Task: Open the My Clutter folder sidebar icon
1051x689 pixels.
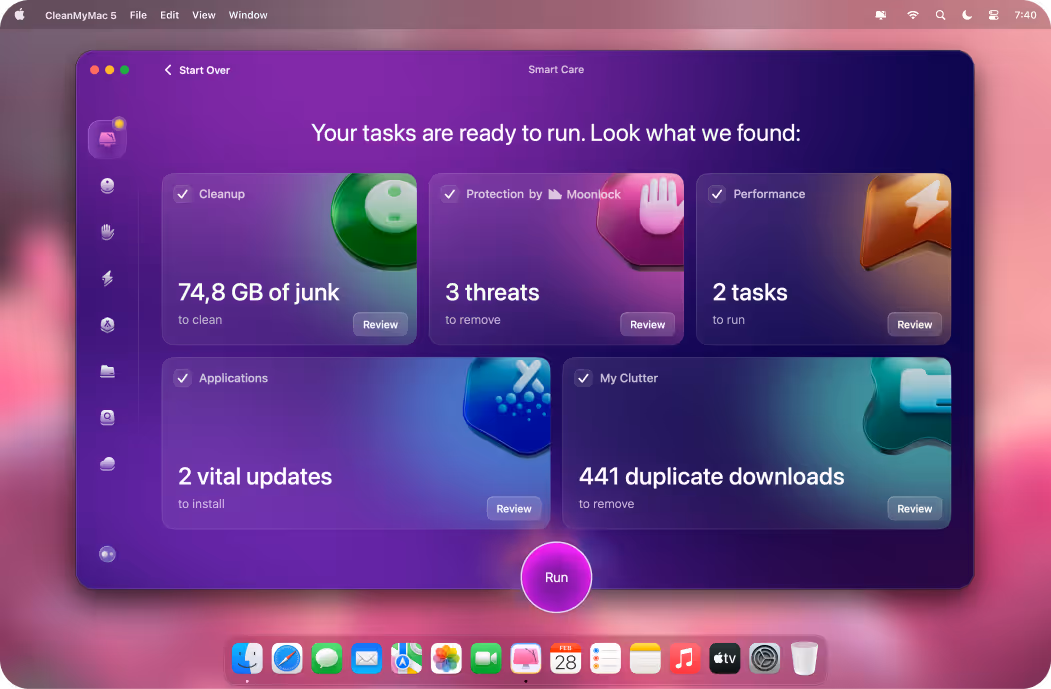Action: pyautogui.click(x=107, y=371)
